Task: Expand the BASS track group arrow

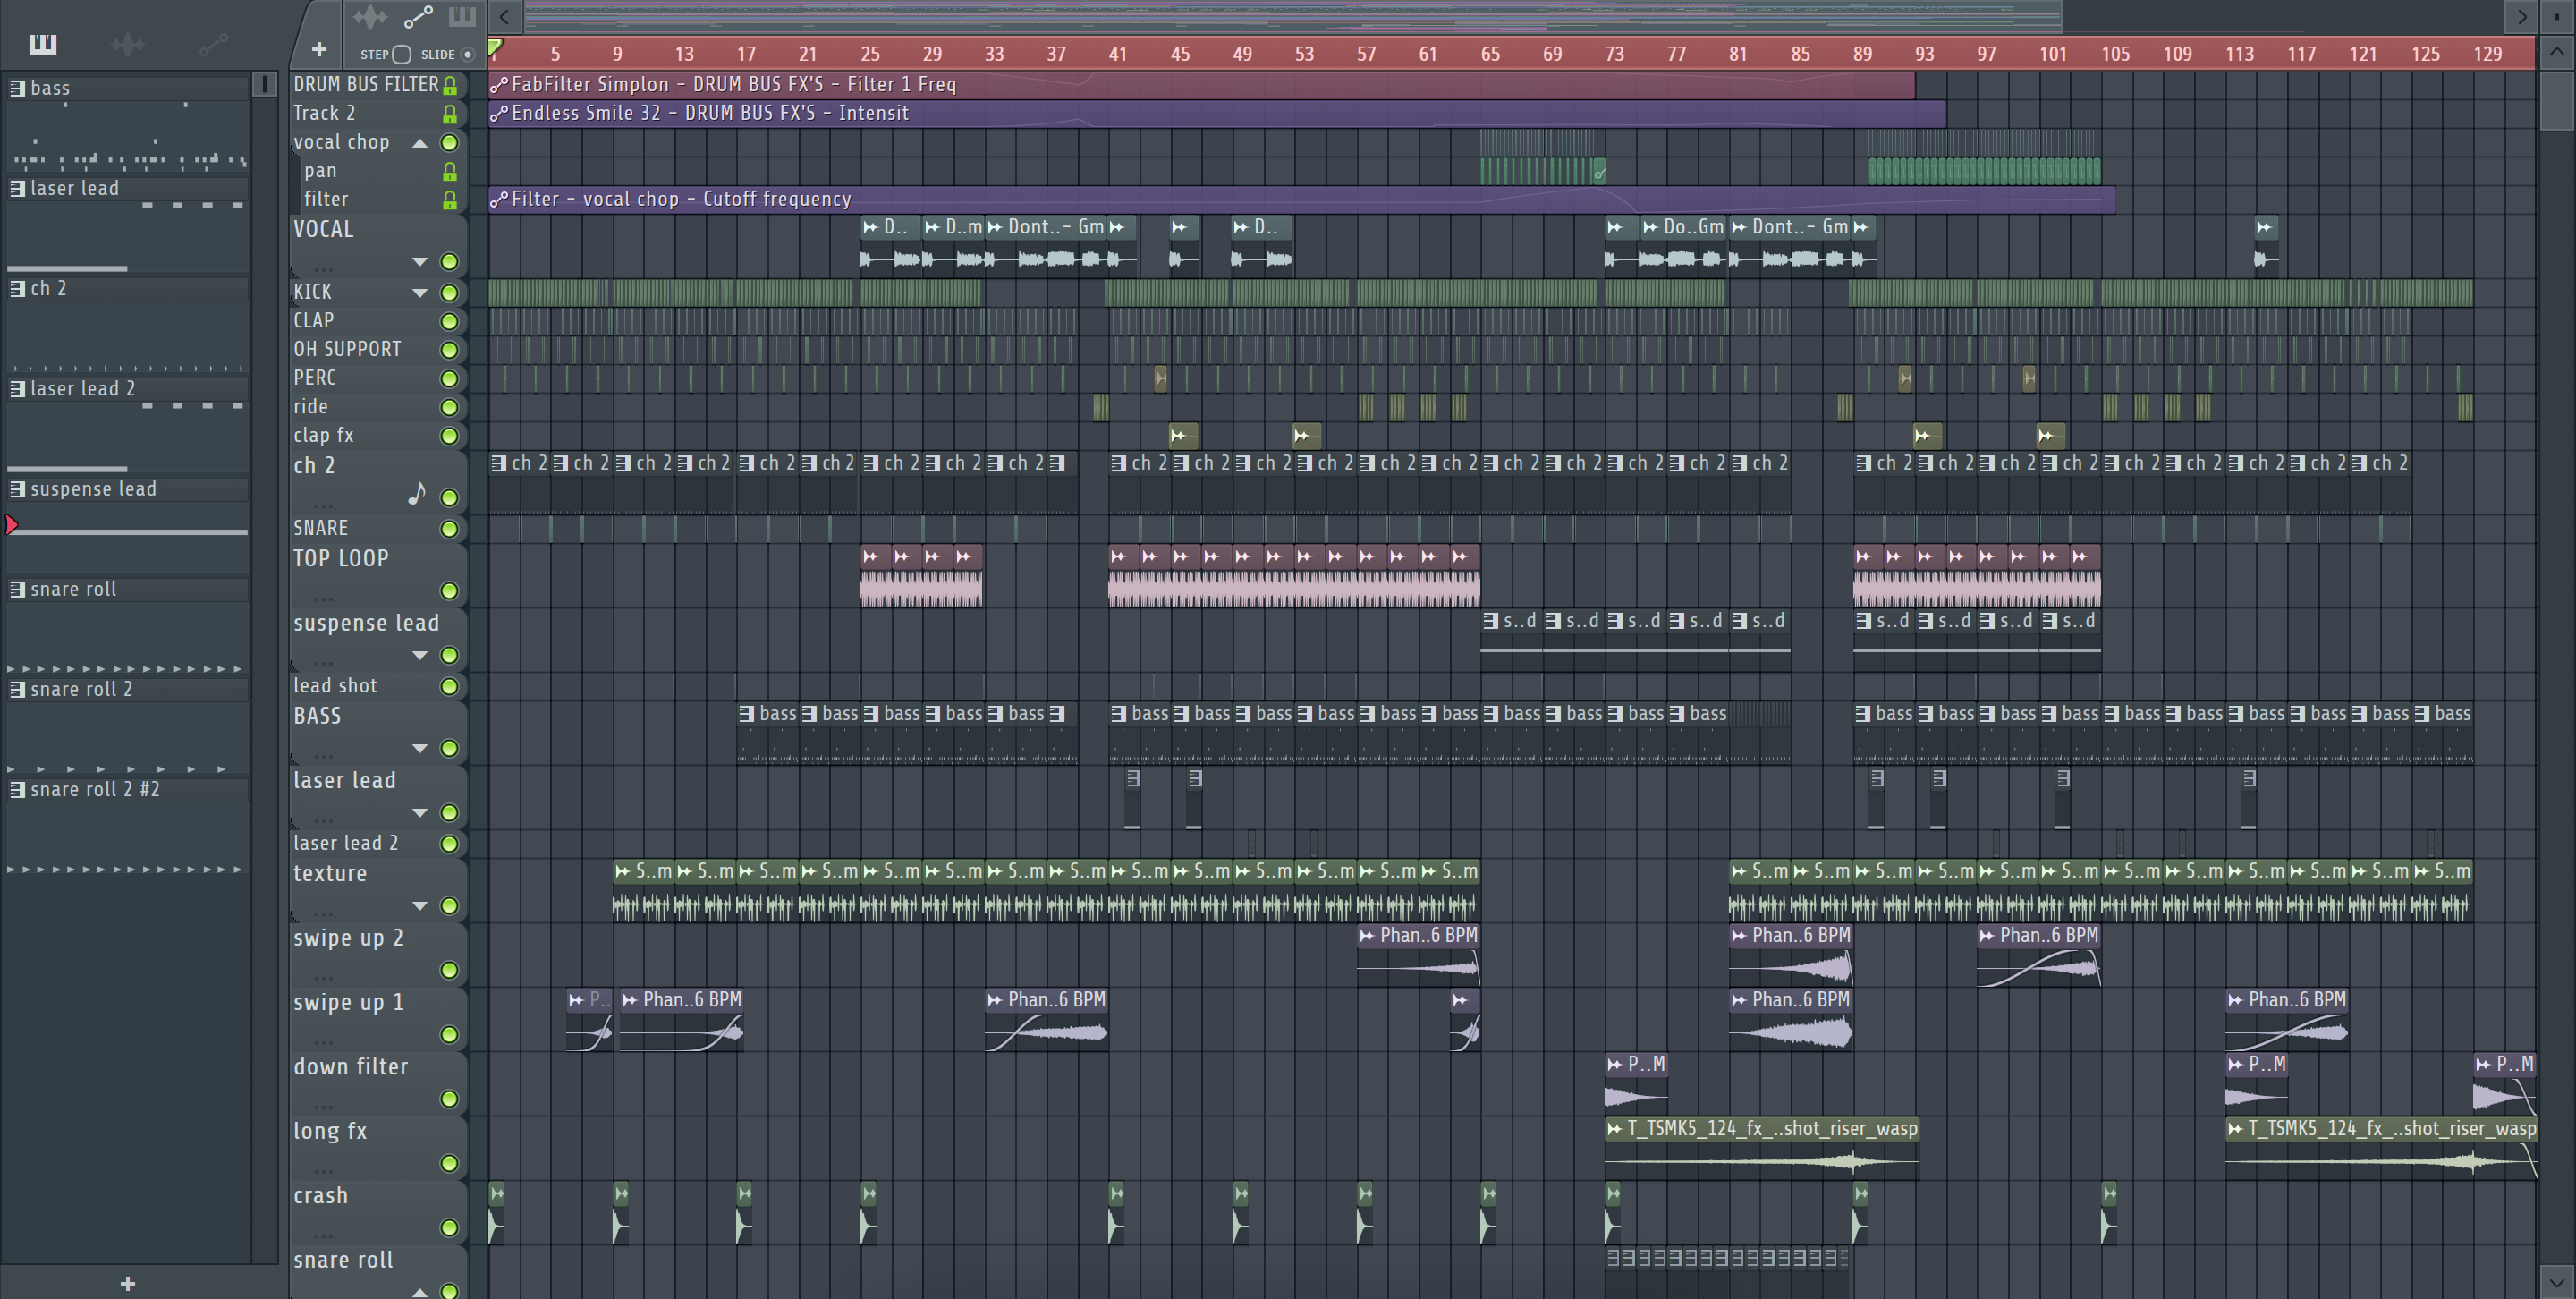Action: click(420, 749)
